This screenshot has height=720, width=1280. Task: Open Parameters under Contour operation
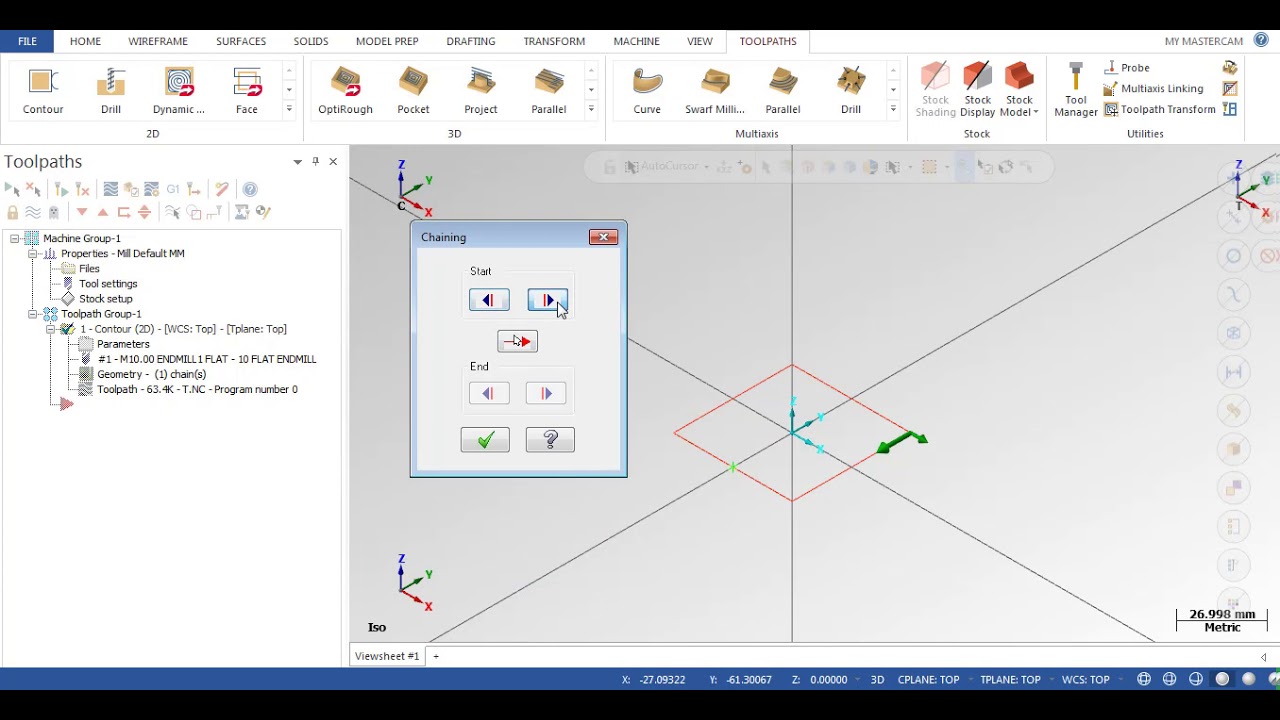[x=123, y=344]
